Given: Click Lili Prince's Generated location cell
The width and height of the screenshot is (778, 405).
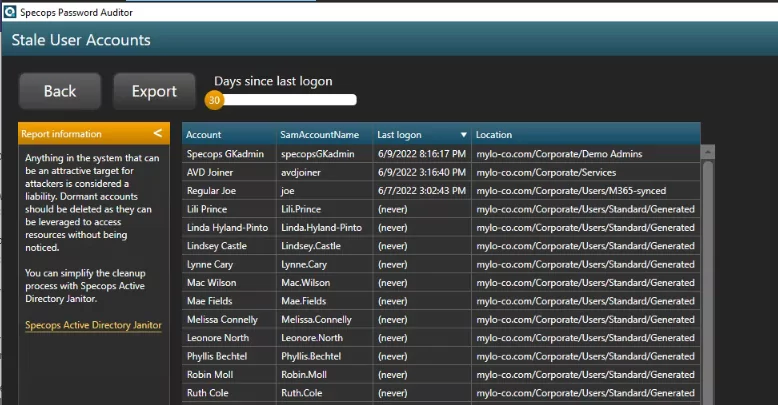Looking at the screenshot, I should pyautogui.click(x=586, y=209).
